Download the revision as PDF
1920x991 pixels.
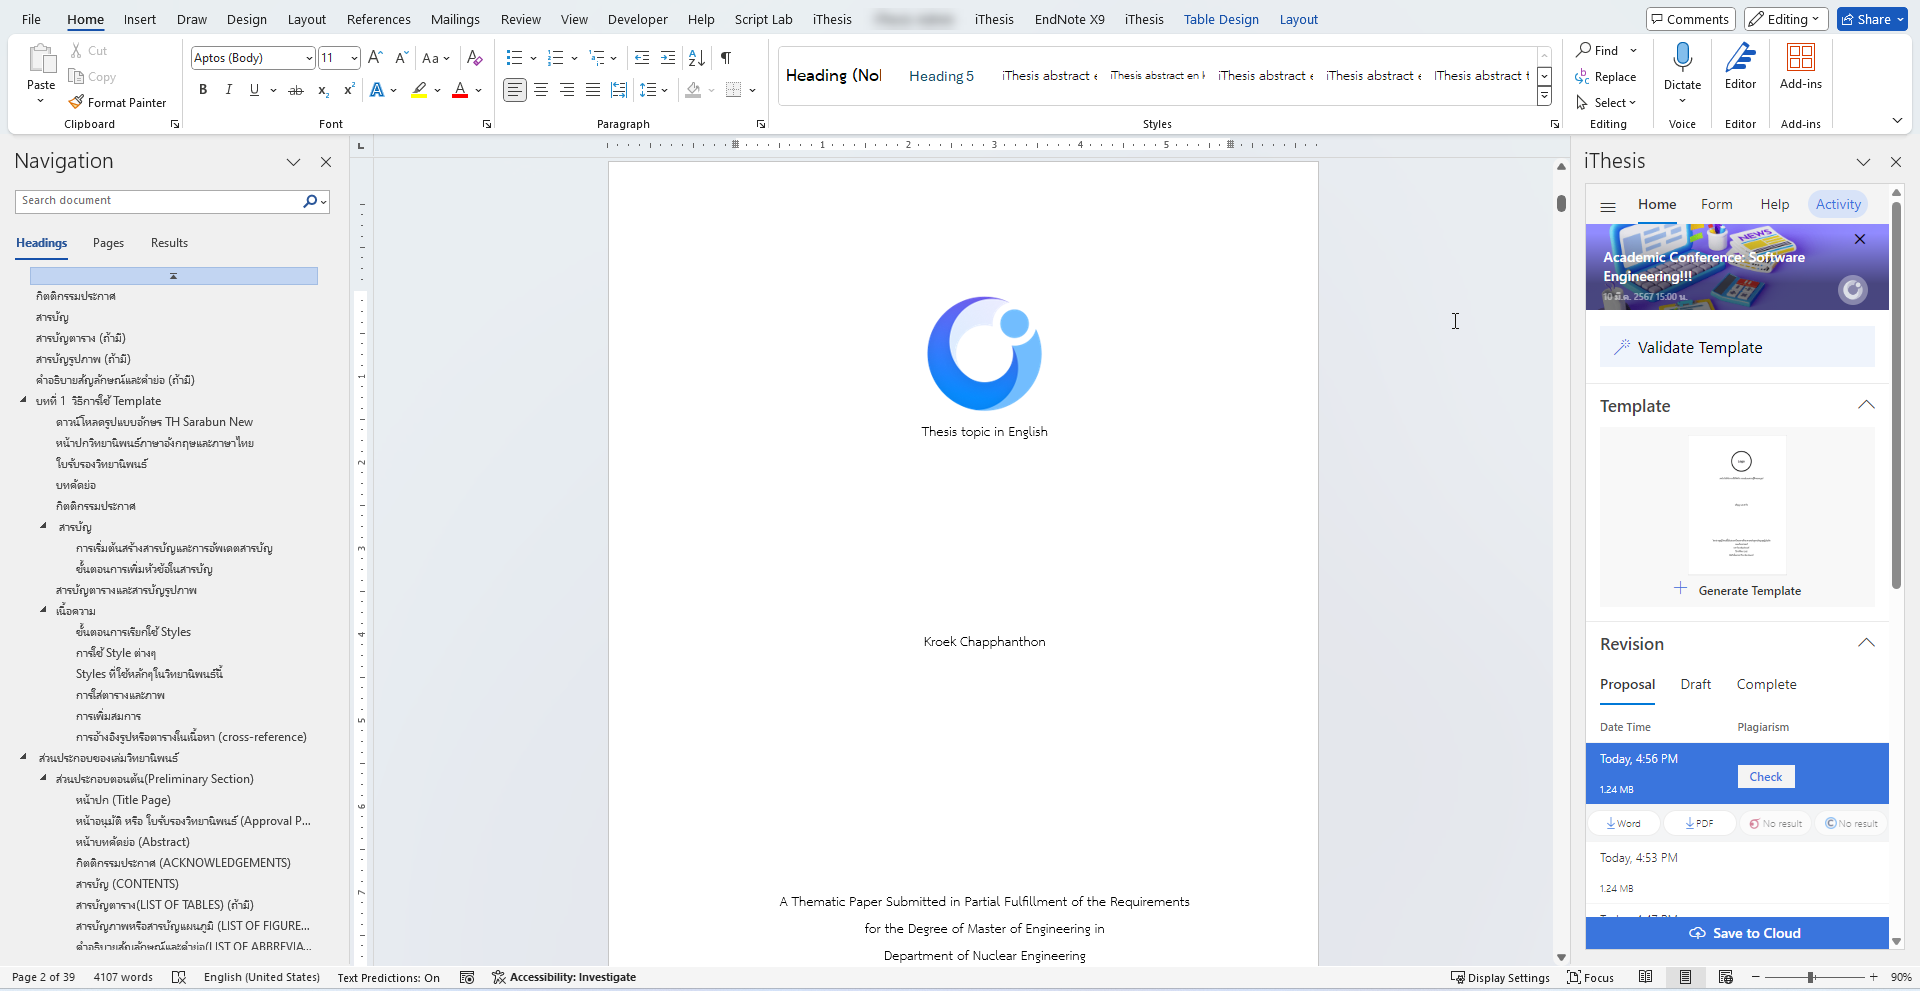[1700, 824]
